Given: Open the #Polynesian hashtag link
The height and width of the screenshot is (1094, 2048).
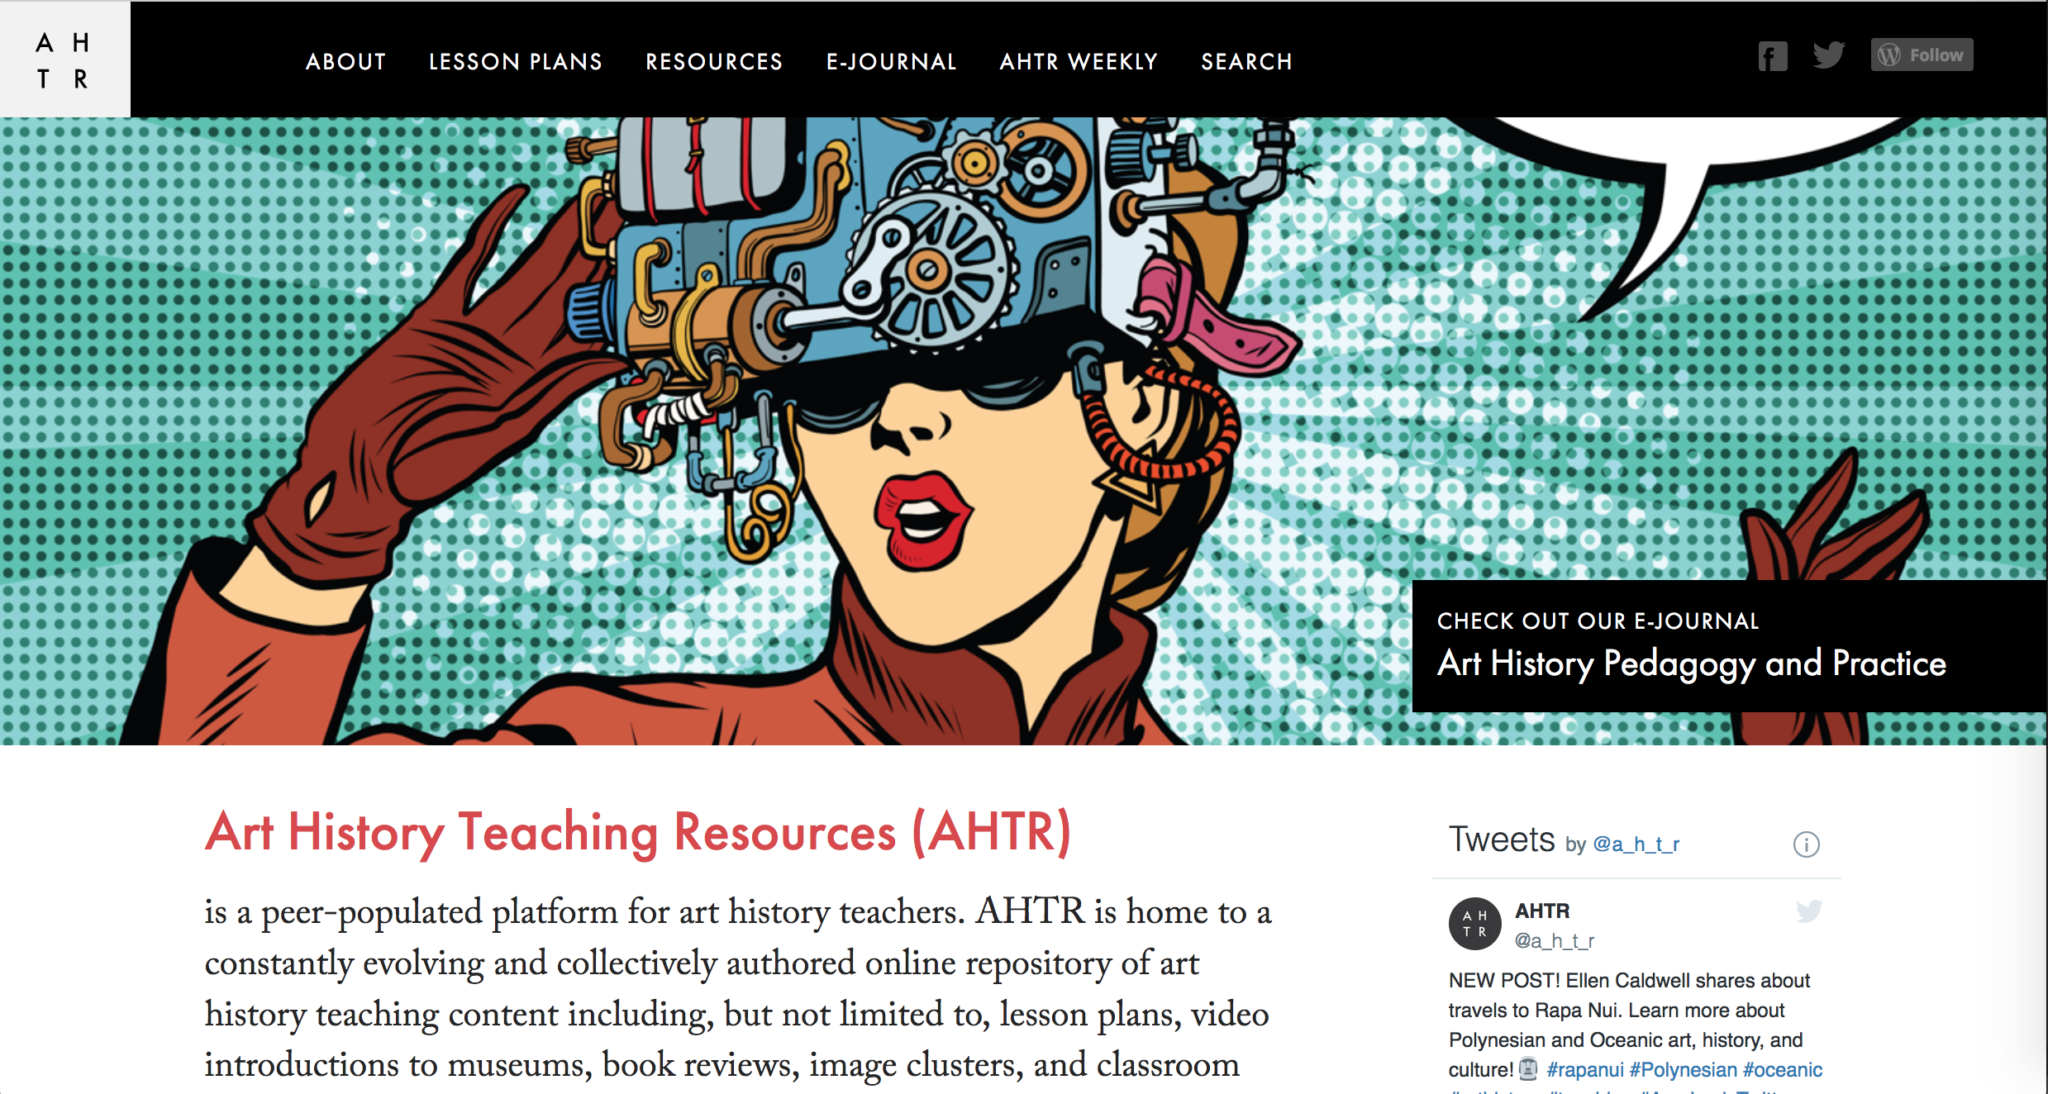Looking at the screenshot, I should click(1683, 1070).
